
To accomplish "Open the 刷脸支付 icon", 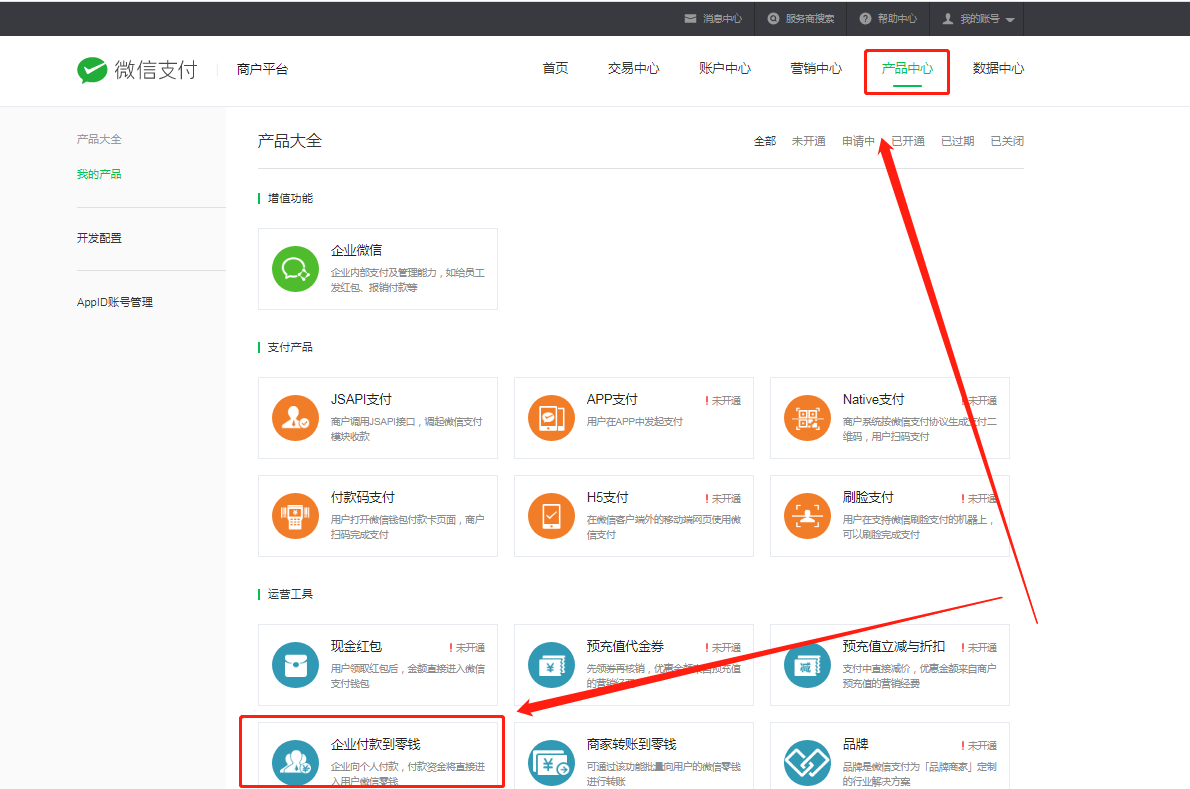I will click(807, 516).
